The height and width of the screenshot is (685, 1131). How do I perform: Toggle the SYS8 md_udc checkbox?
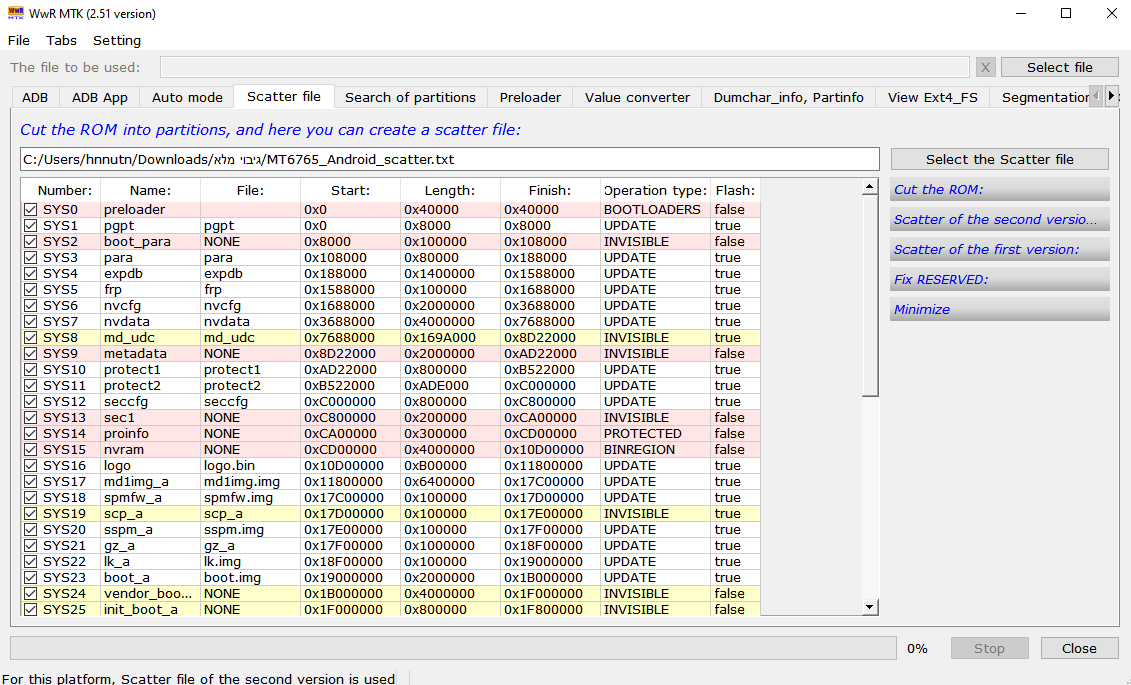coord(30,338)
